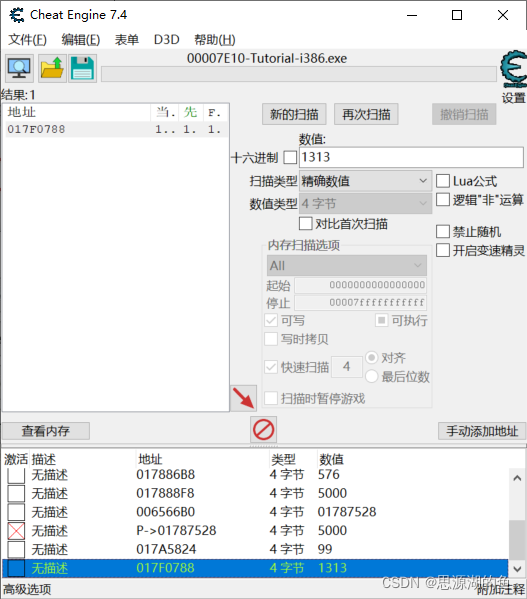Click the 手动添加地址 button
This screenshot has height=599, width=527.
pyautogui.click(x=482, y=431)
